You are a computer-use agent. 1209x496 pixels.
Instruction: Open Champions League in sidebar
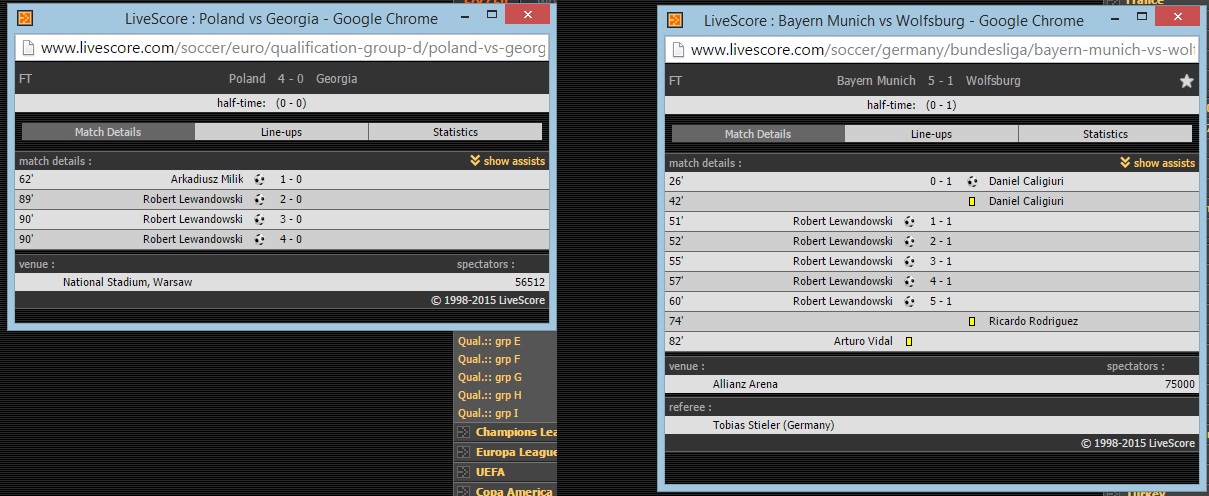point(516,432)
